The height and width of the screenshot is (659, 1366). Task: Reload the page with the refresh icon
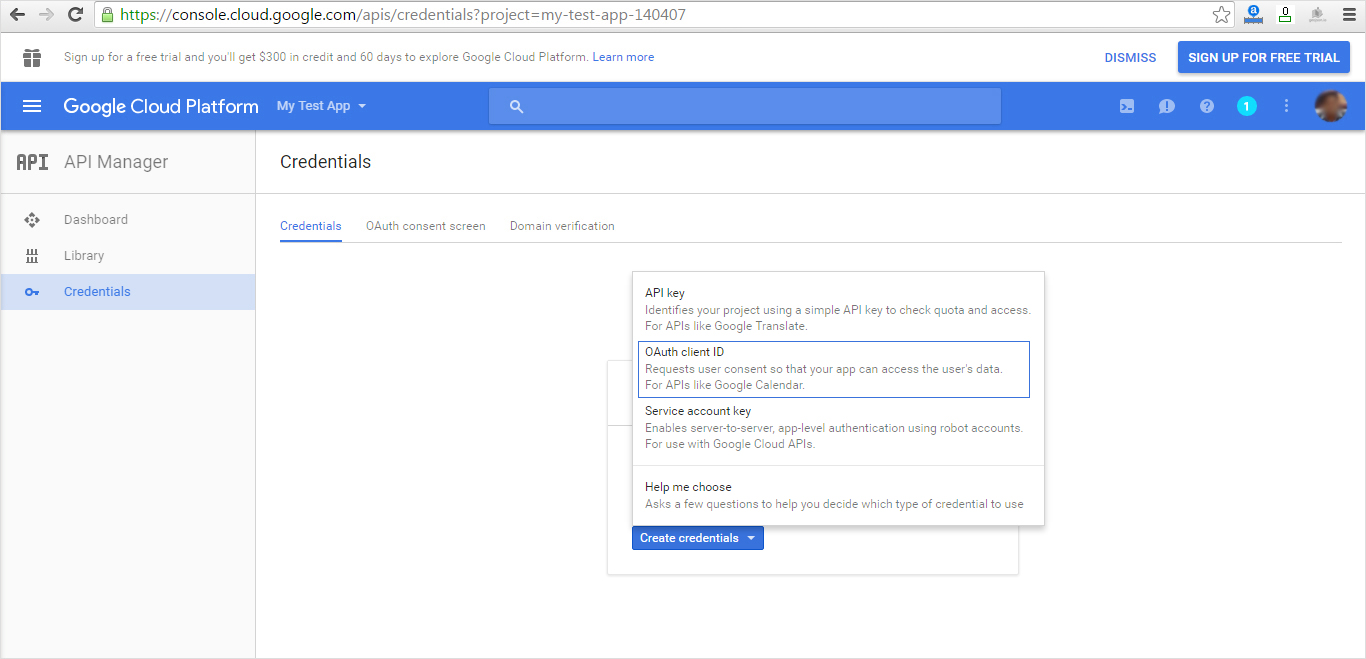(x=75, y=15)
